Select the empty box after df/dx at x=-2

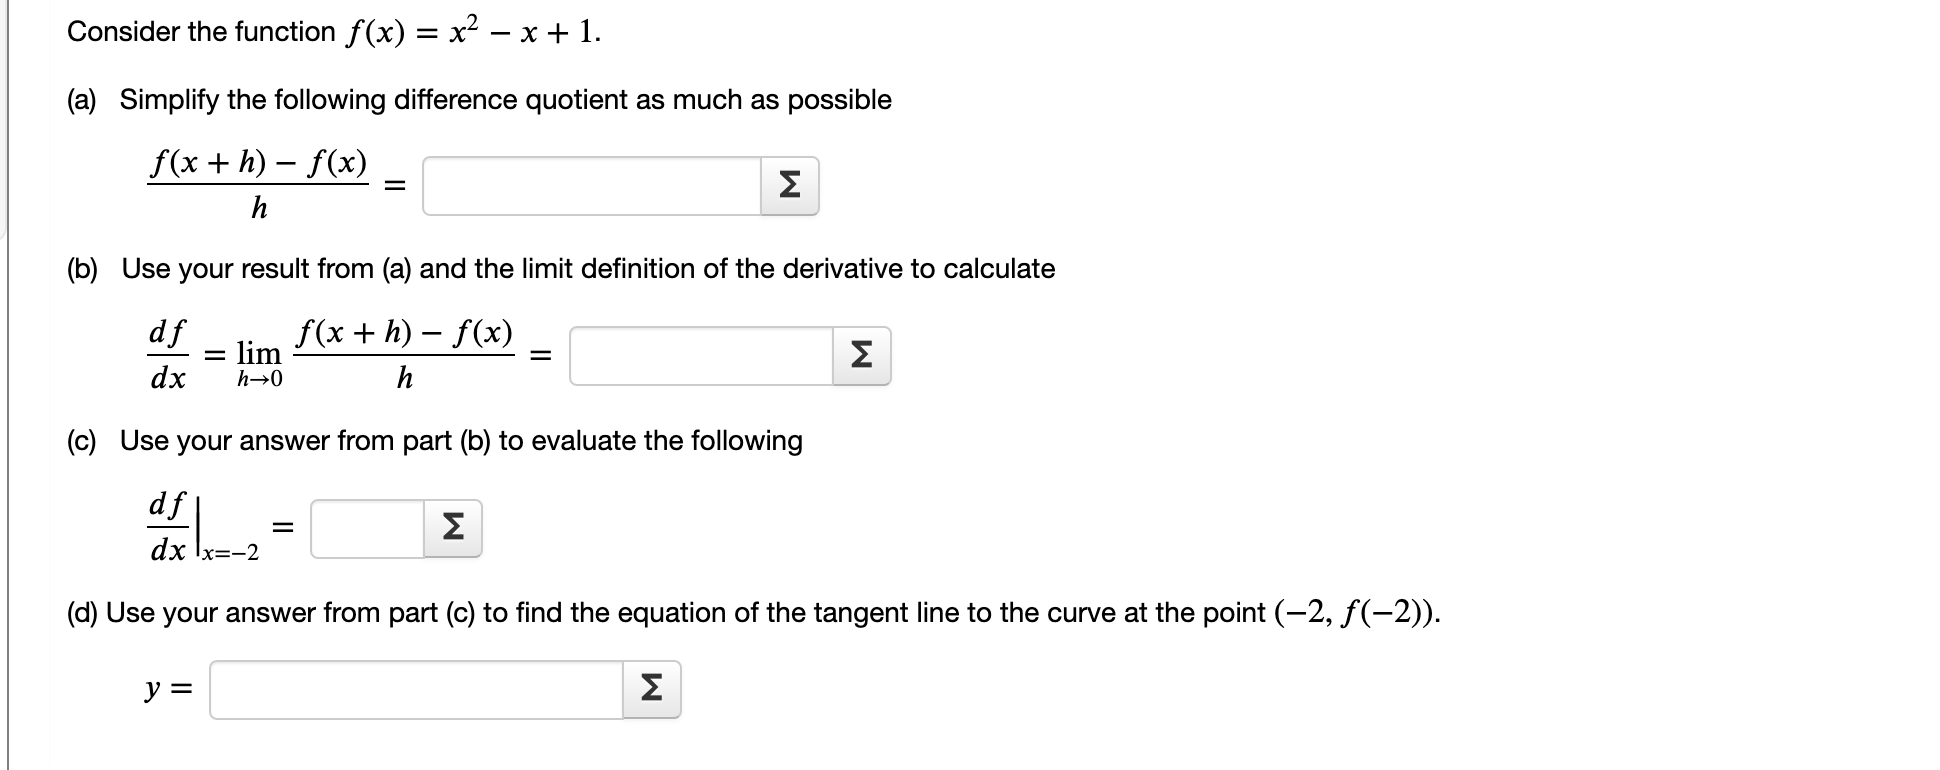click(365, 527)
